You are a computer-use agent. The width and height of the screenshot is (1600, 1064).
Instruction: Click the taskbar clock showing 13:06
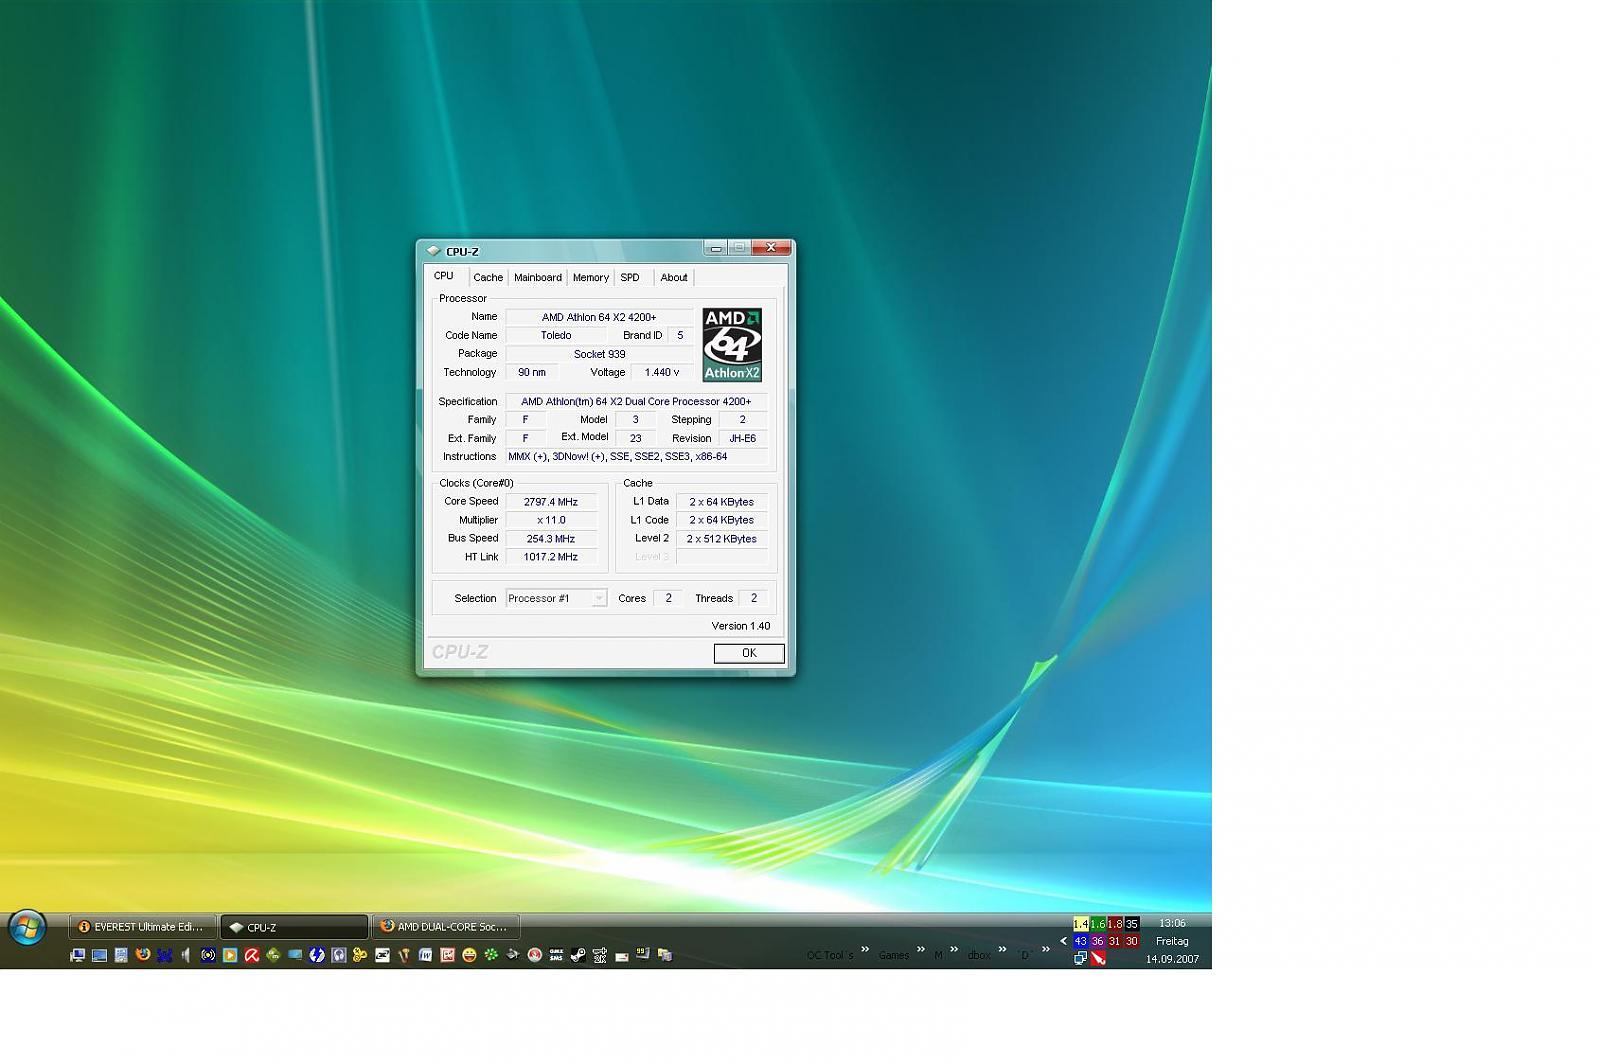tap(1172, 923)
